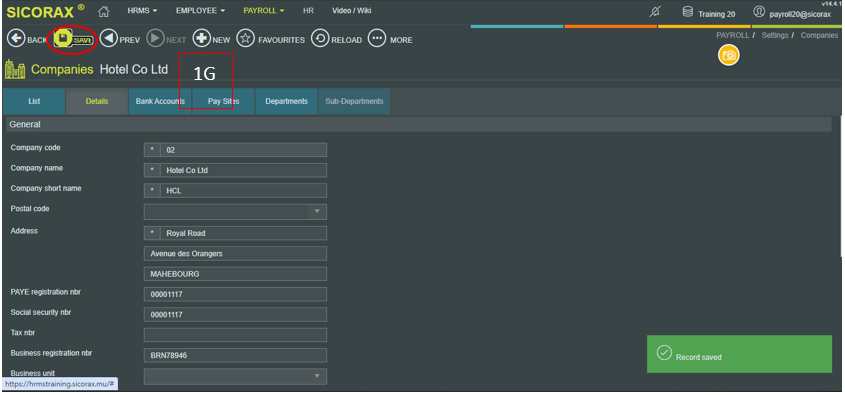Open the PAYROLL dropdown menu
Screen dimensions: 845x395
click(264, 11)
